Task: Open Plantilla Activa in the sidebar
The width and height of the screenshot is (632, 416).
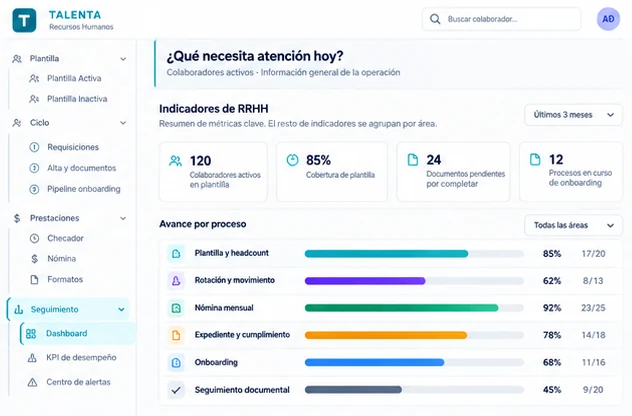Action: click(74, 78)
